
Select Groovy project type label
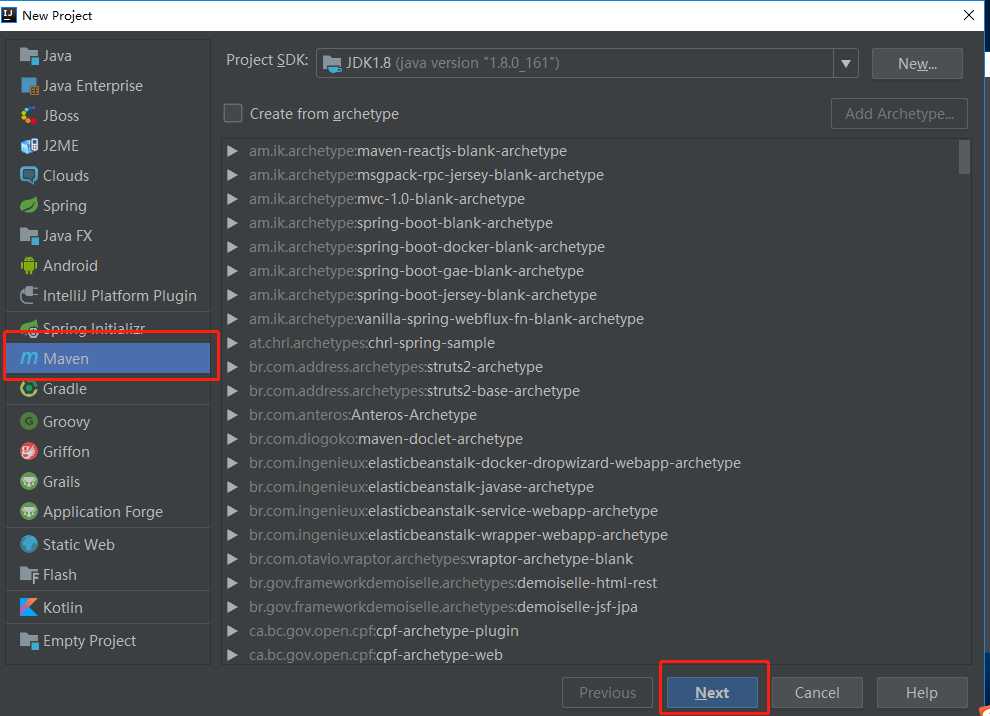[66, 422]
